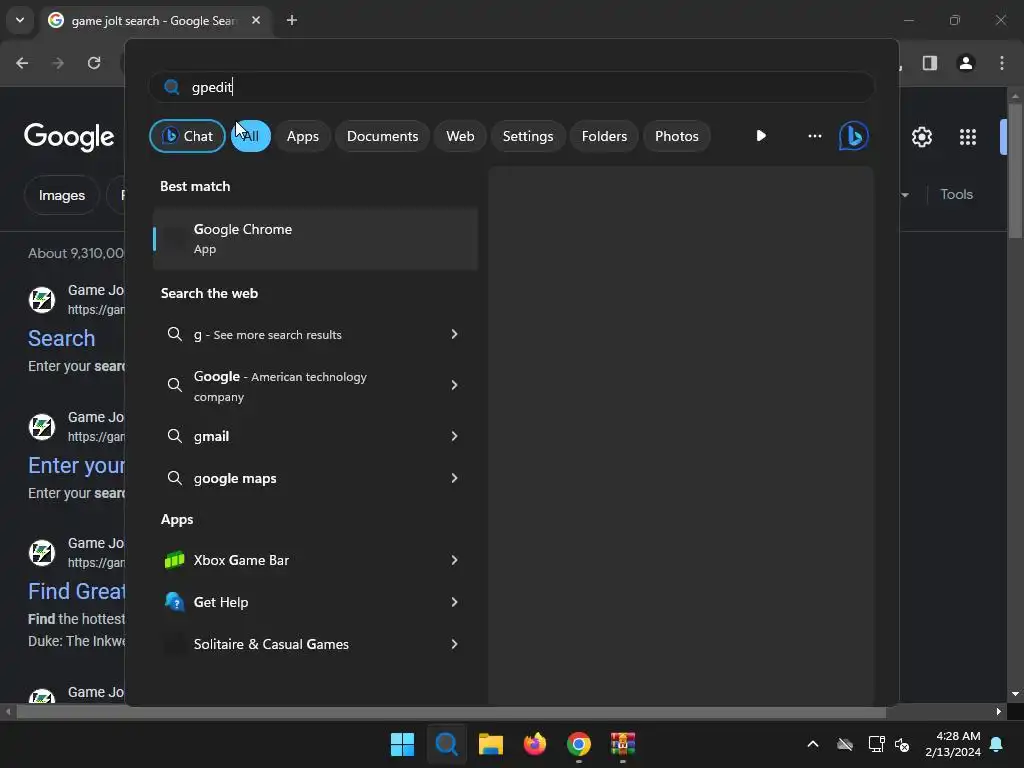Screen dimensions: 1024x768
Task: Select the Chat filter
Action: point(187,136)
